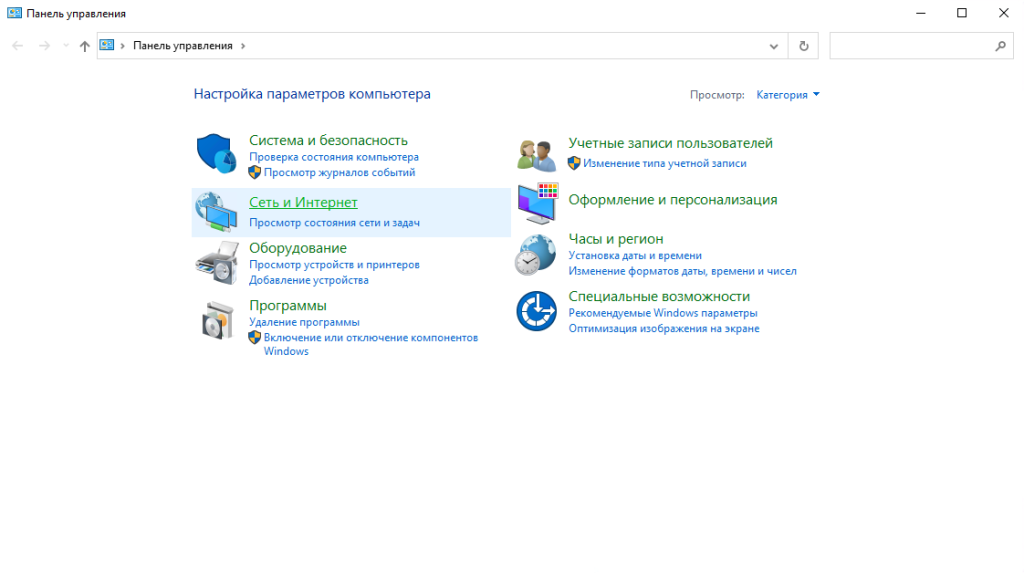
Task: Click the shield icon beside Просмотр журналов событий
Action: (x=255, y=172)
